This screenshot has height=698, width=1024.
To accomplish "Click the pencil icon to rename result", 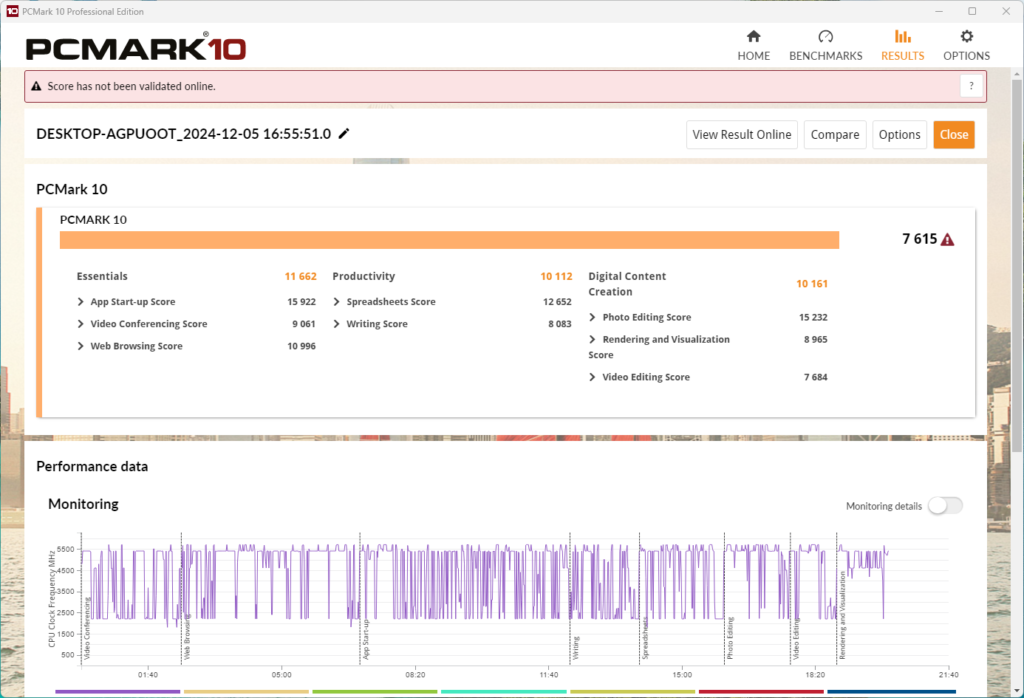I will (x=344, y=134).
